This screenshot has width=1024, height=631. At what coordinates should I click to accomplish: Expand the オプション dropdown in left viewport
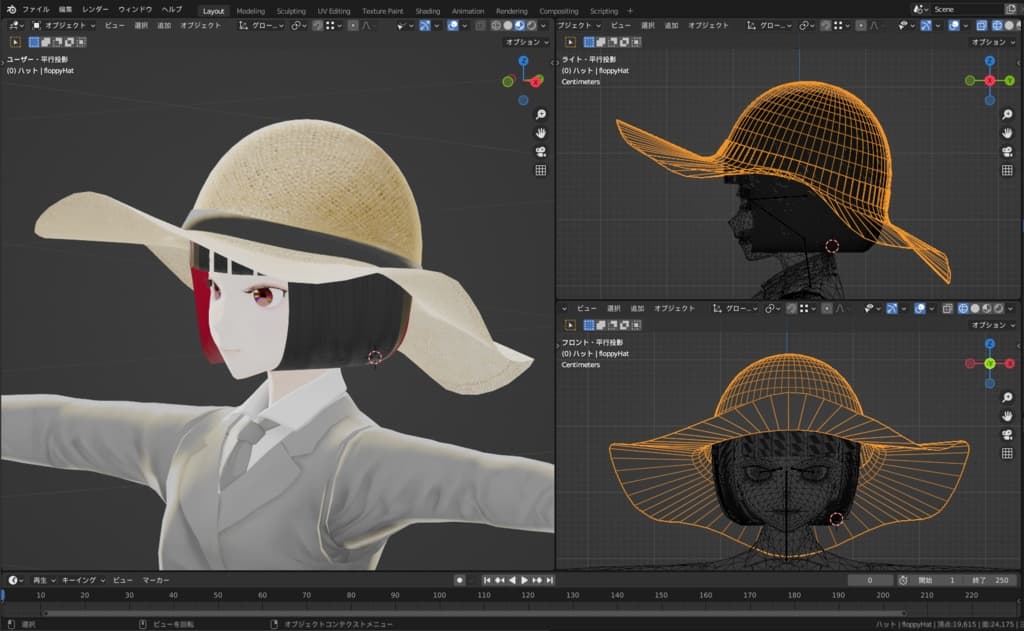coord(526,42)
